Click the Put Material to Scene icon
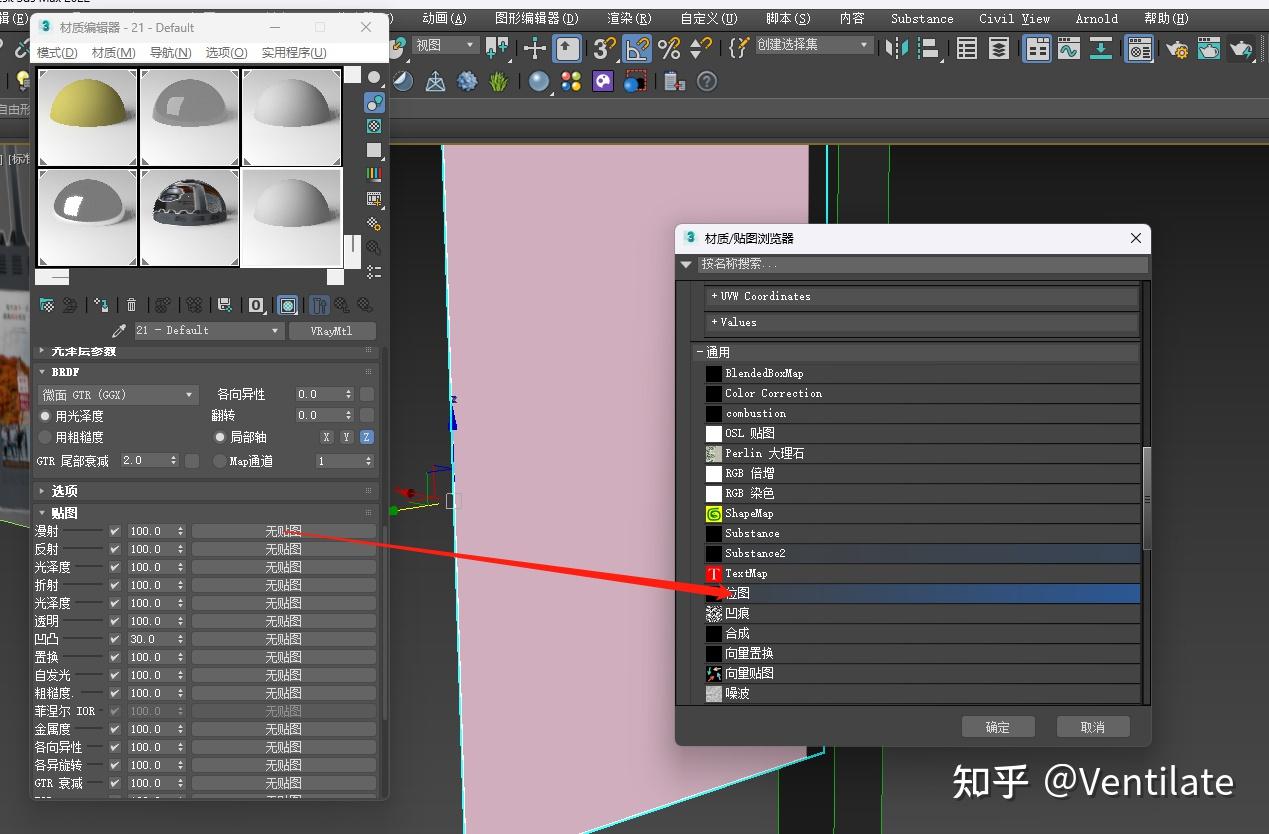This screenshot has width=1269, height=834. pyautogui.click(x=70, y=305)
